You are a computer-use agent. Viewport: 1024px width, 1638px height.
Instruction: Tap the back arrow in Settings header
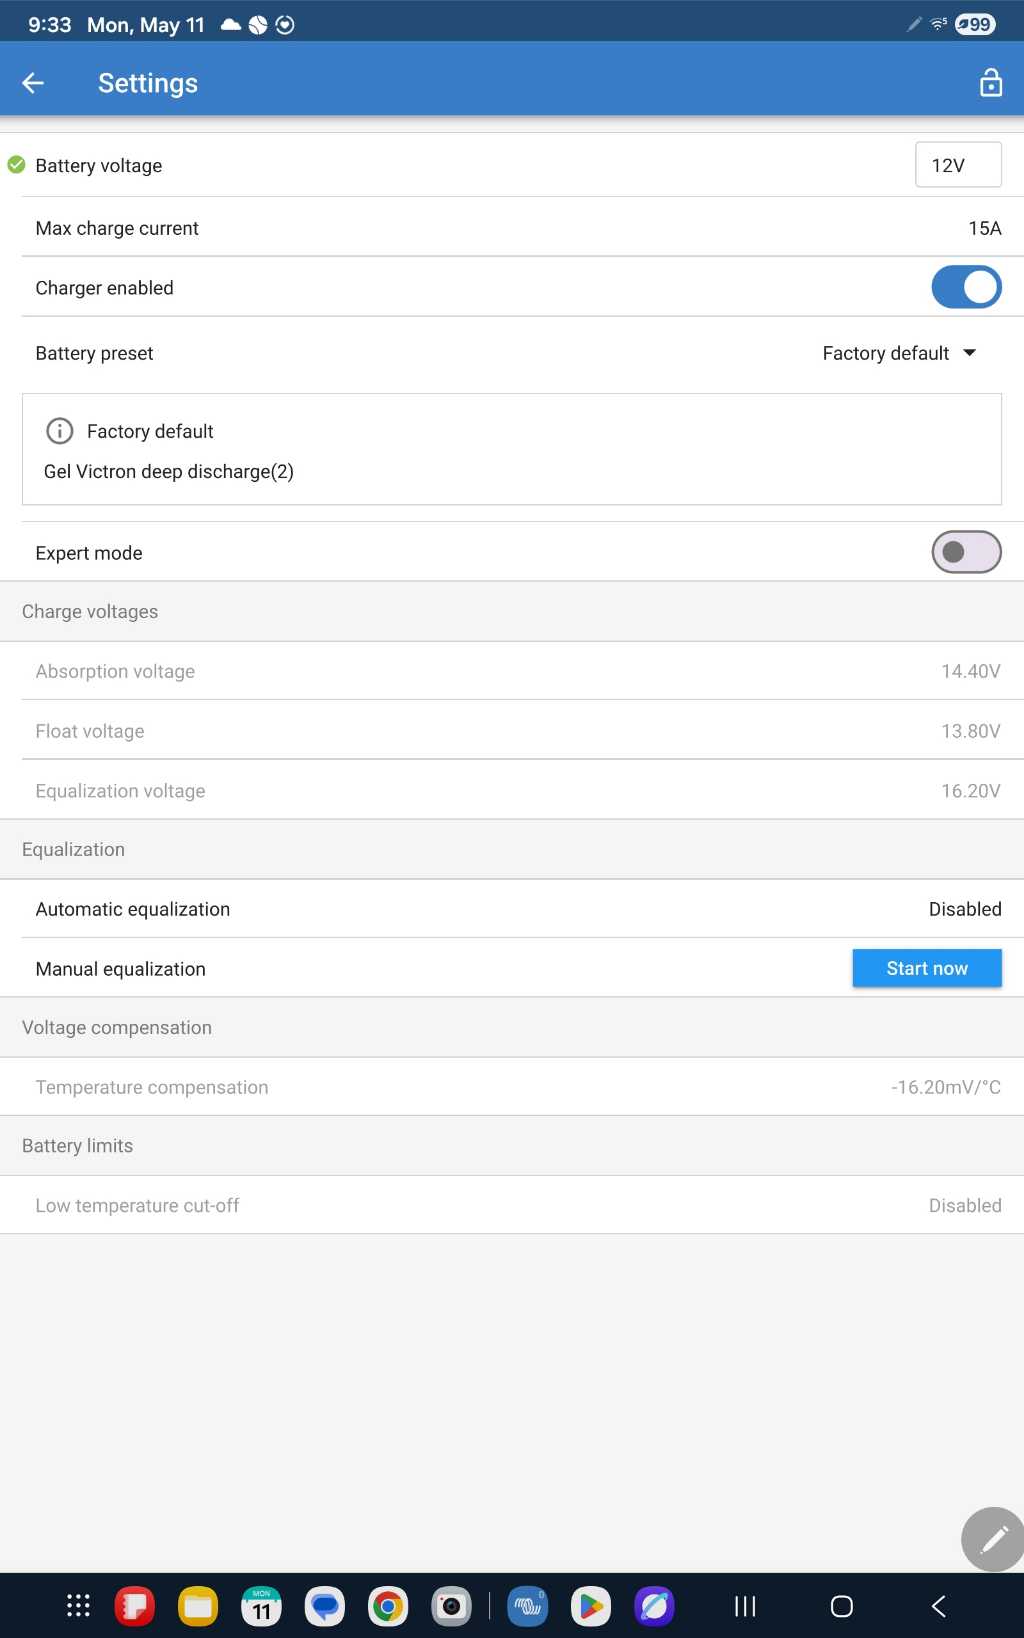(33, 83)
